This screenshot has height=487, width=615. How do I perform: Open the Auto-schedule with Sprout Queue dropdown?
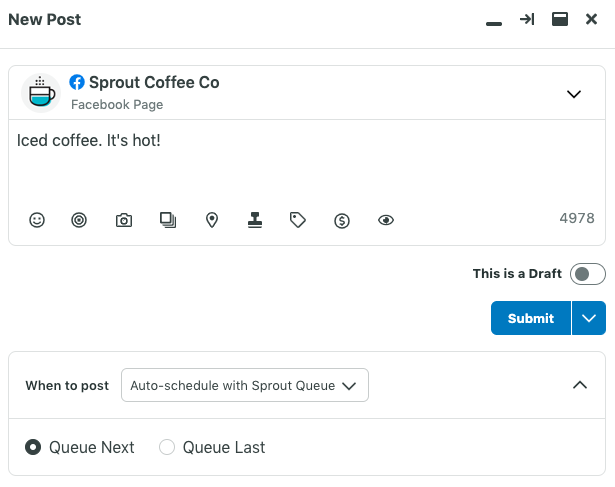point(245,385)
